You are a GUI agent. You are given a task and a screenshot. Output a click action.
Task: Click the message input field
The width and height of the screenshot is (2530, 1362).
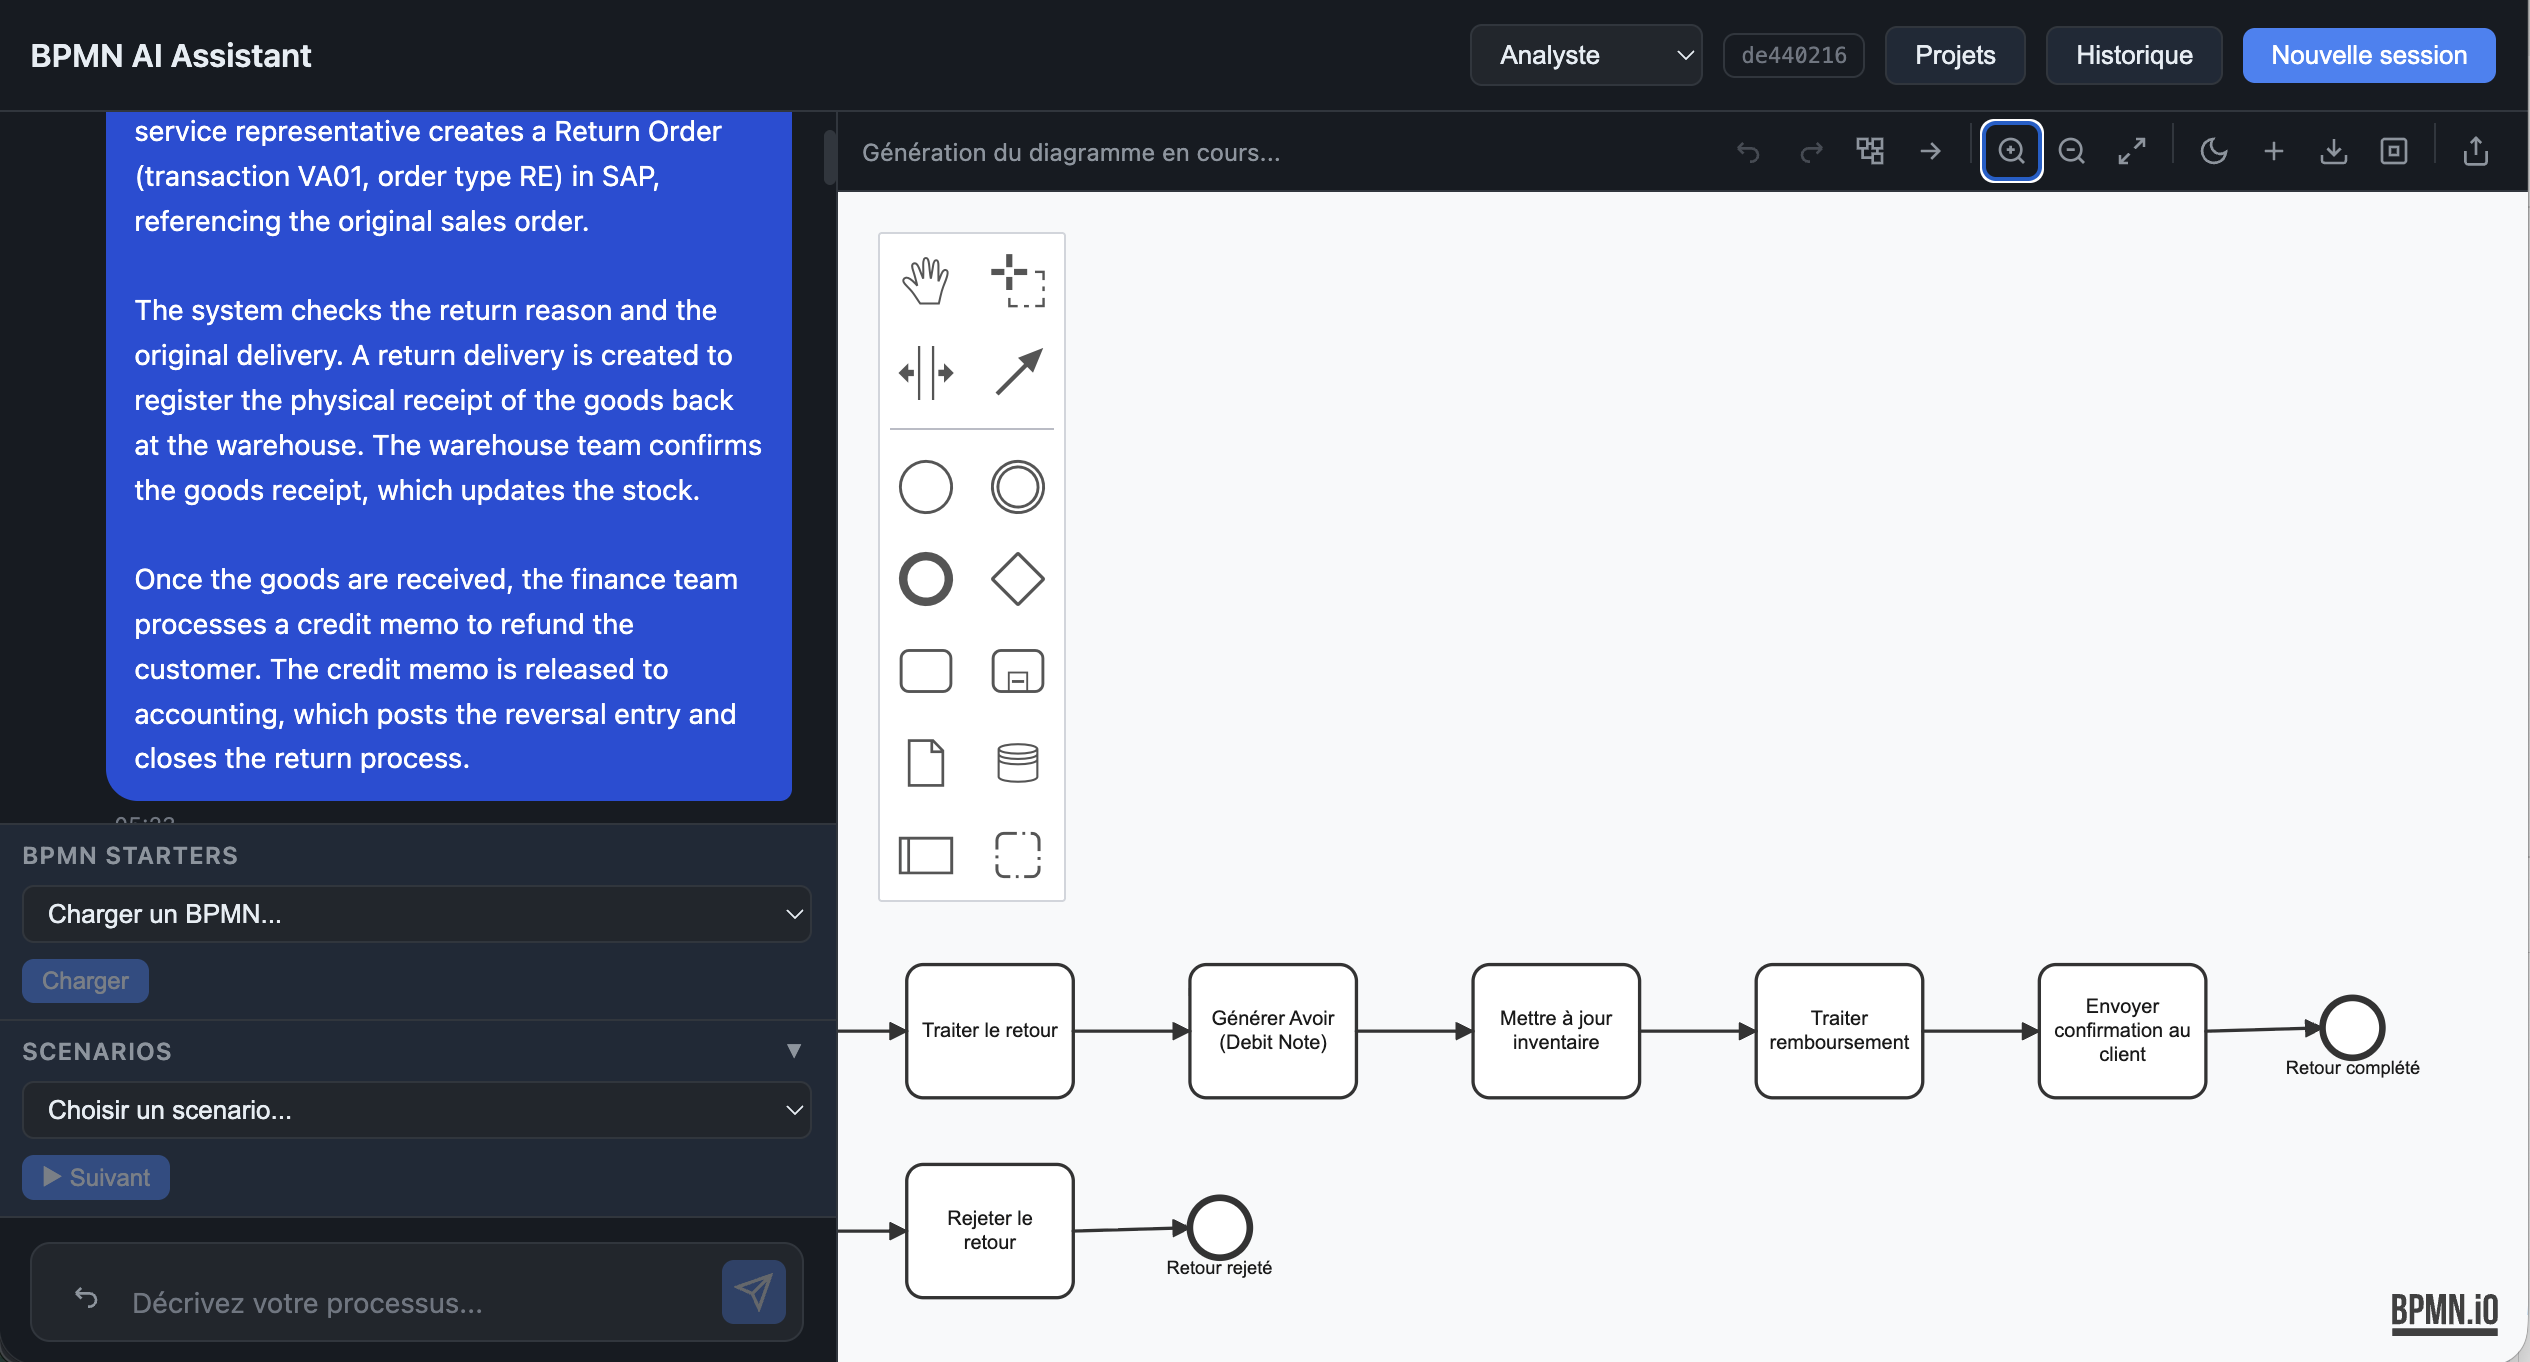(400, 1302)
